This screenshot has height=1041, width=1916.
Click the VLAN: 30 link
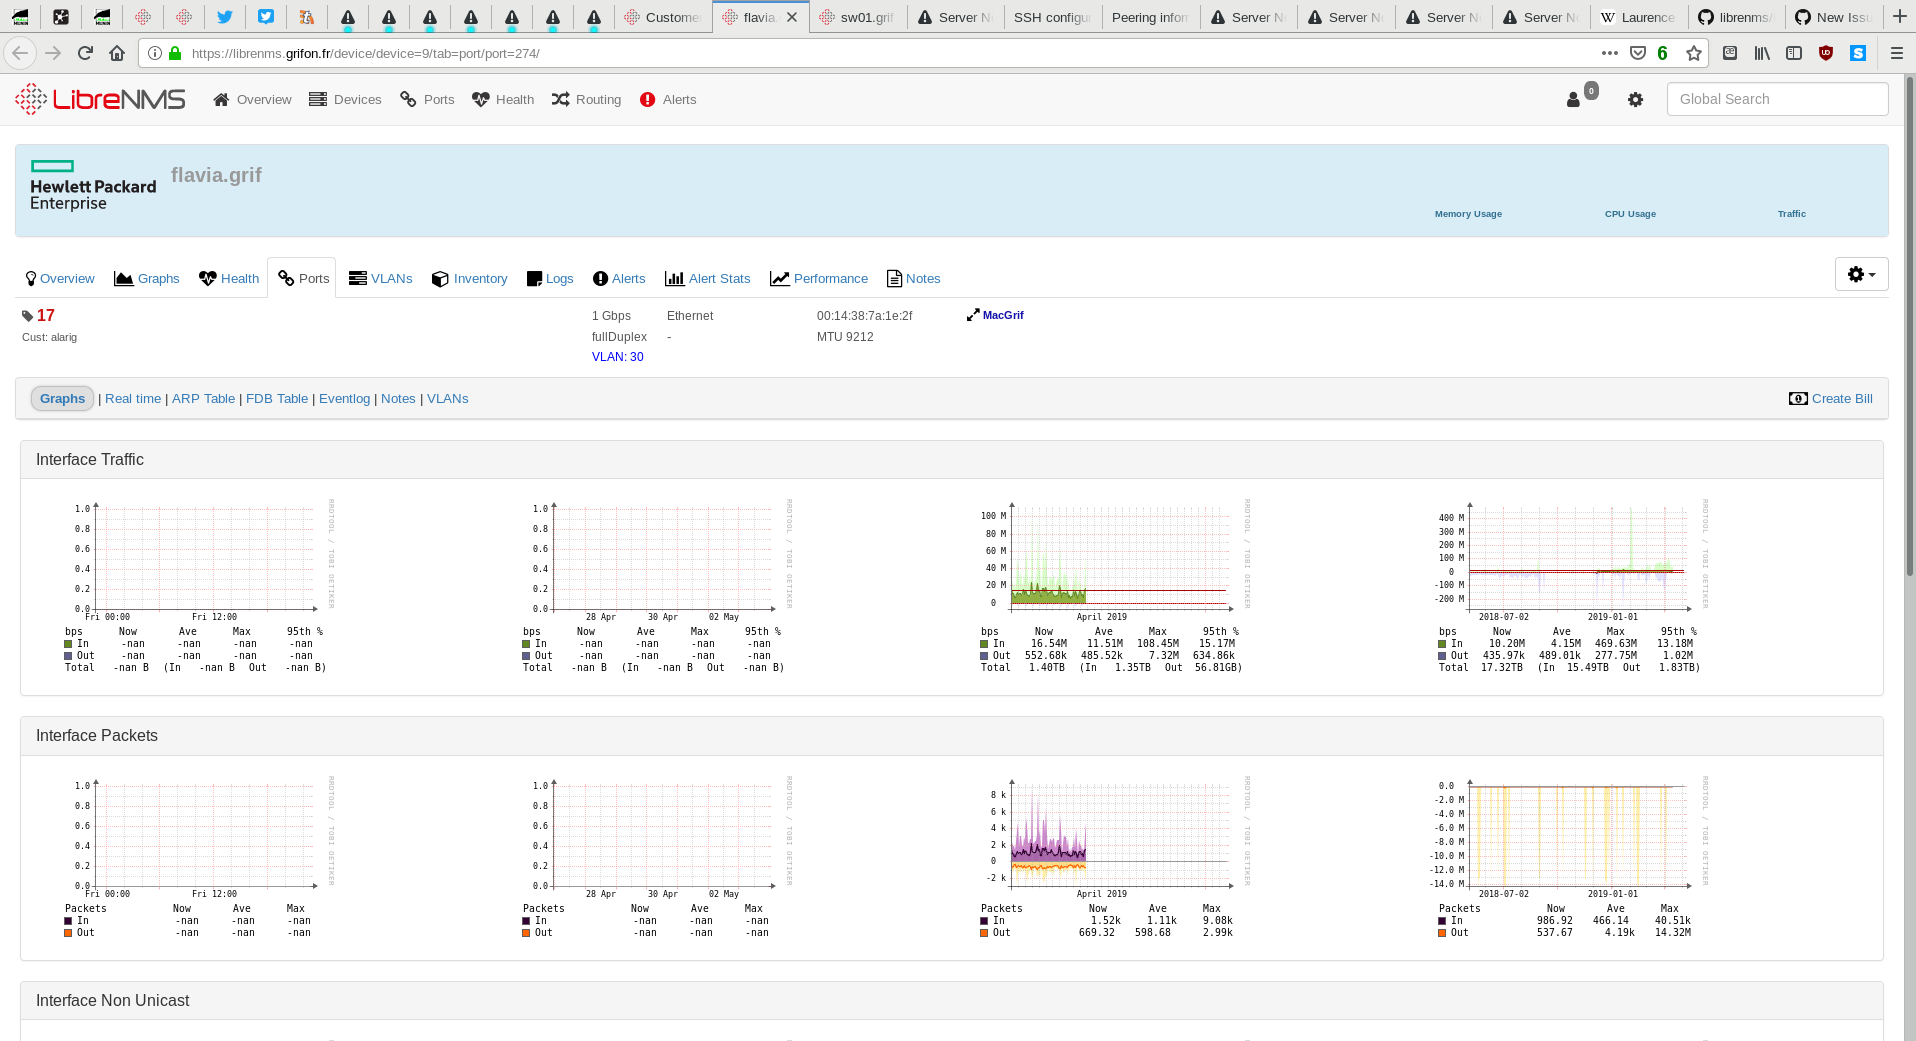coord(617,356)
